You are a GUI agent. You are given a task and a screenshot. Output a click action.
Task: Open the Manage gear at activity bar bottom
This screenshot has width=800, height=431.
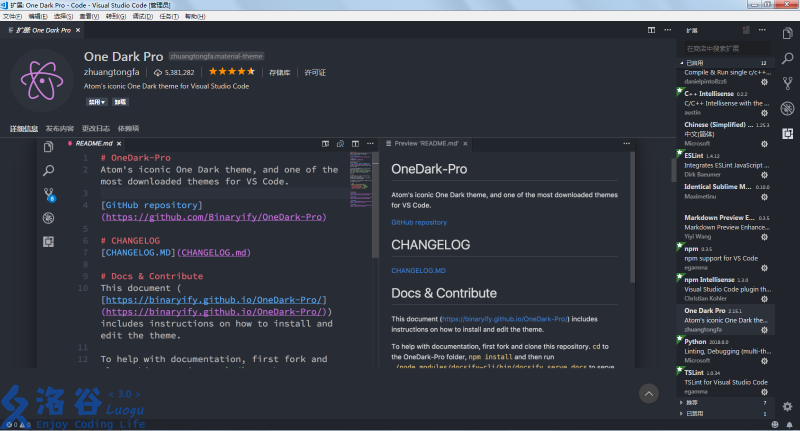tap(787, 407)
